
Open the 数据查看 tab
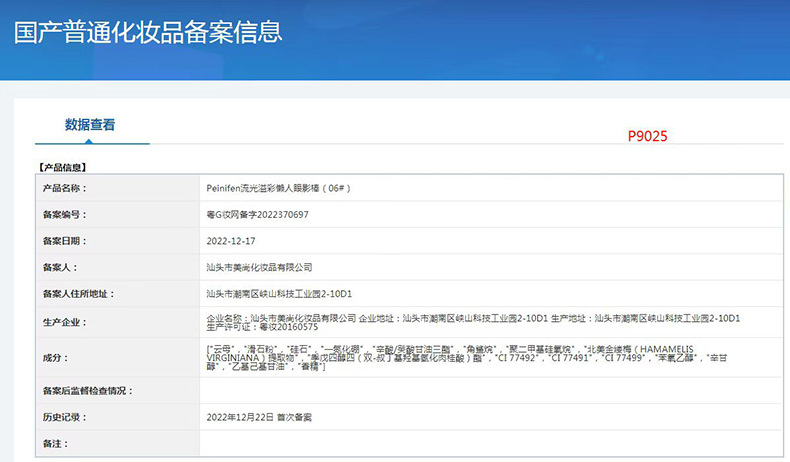click(x=90, y=124)
